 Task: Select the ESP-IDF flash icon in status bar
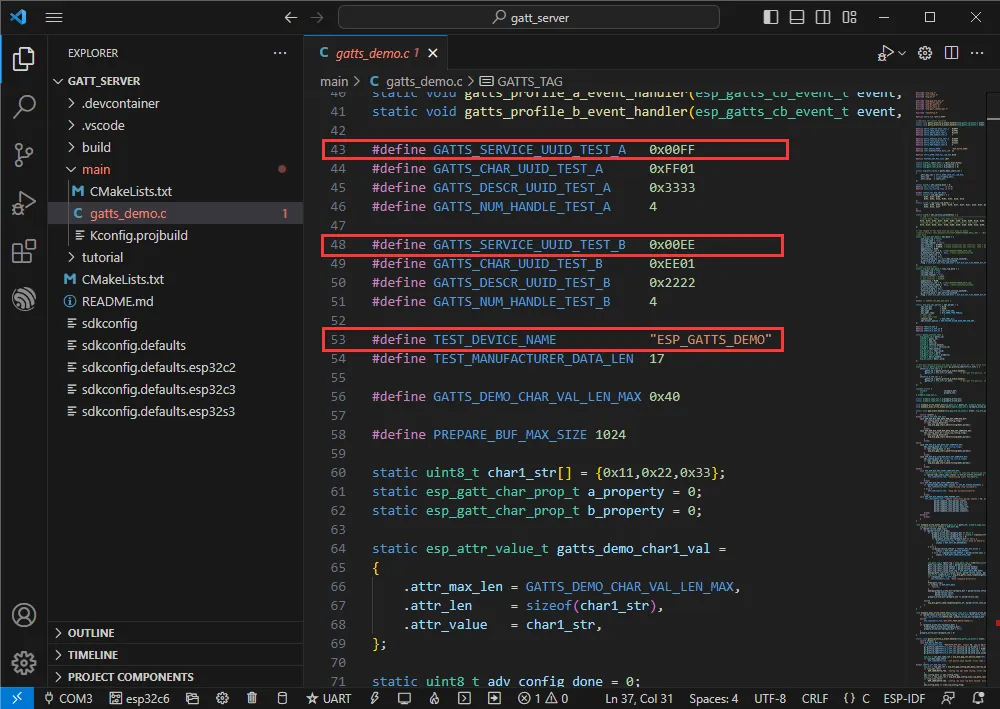click(374, 697)
